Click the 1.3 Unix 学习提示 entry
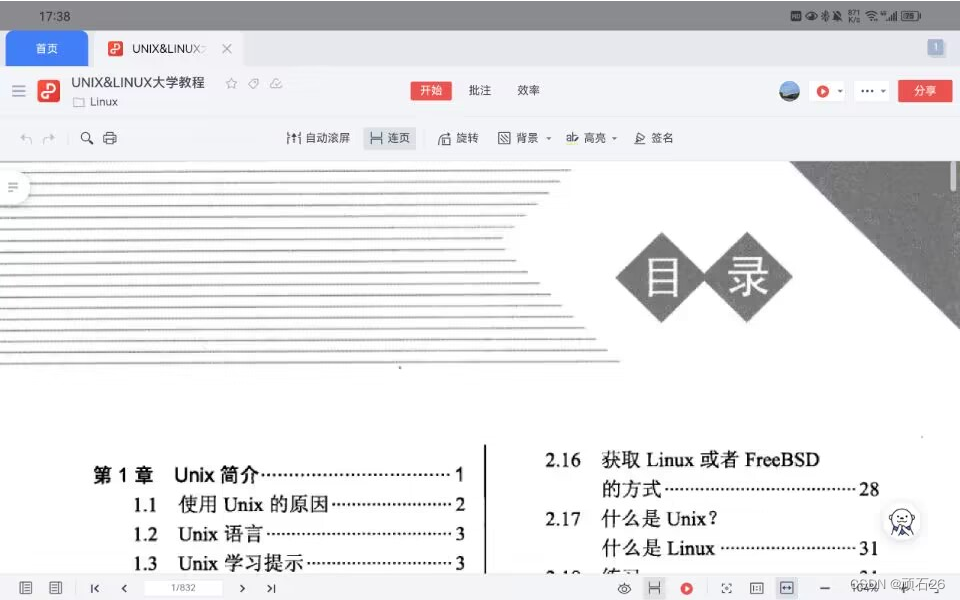This screenshot has width=960, height=600. pos(299,563)
